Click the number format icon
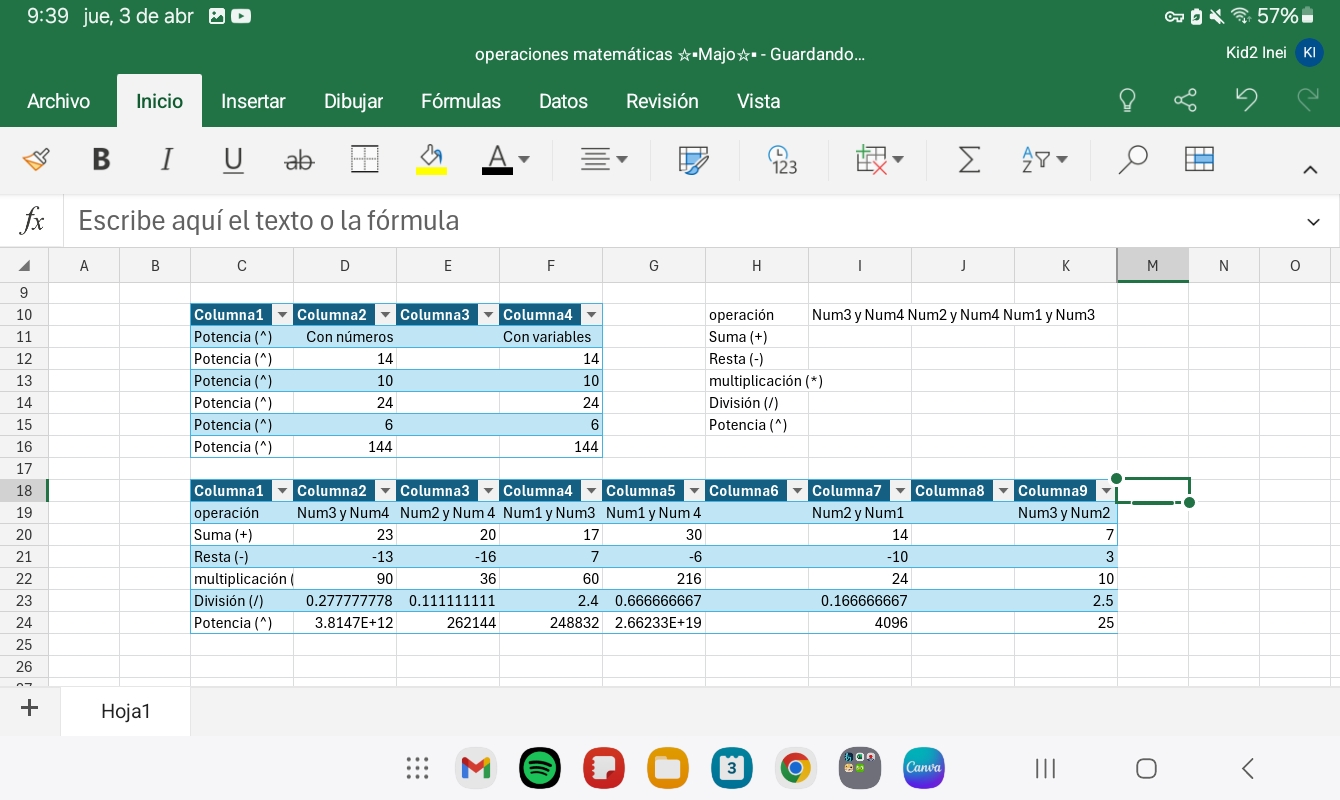1340x800 pixels. tap(782, 159)
